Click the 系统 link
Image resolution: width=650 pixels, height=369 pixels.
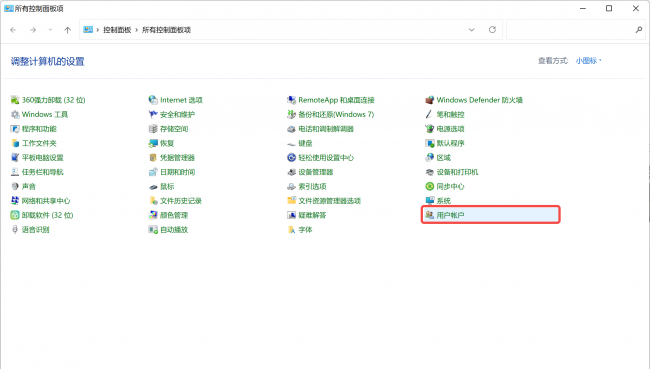tap(444, 201)
